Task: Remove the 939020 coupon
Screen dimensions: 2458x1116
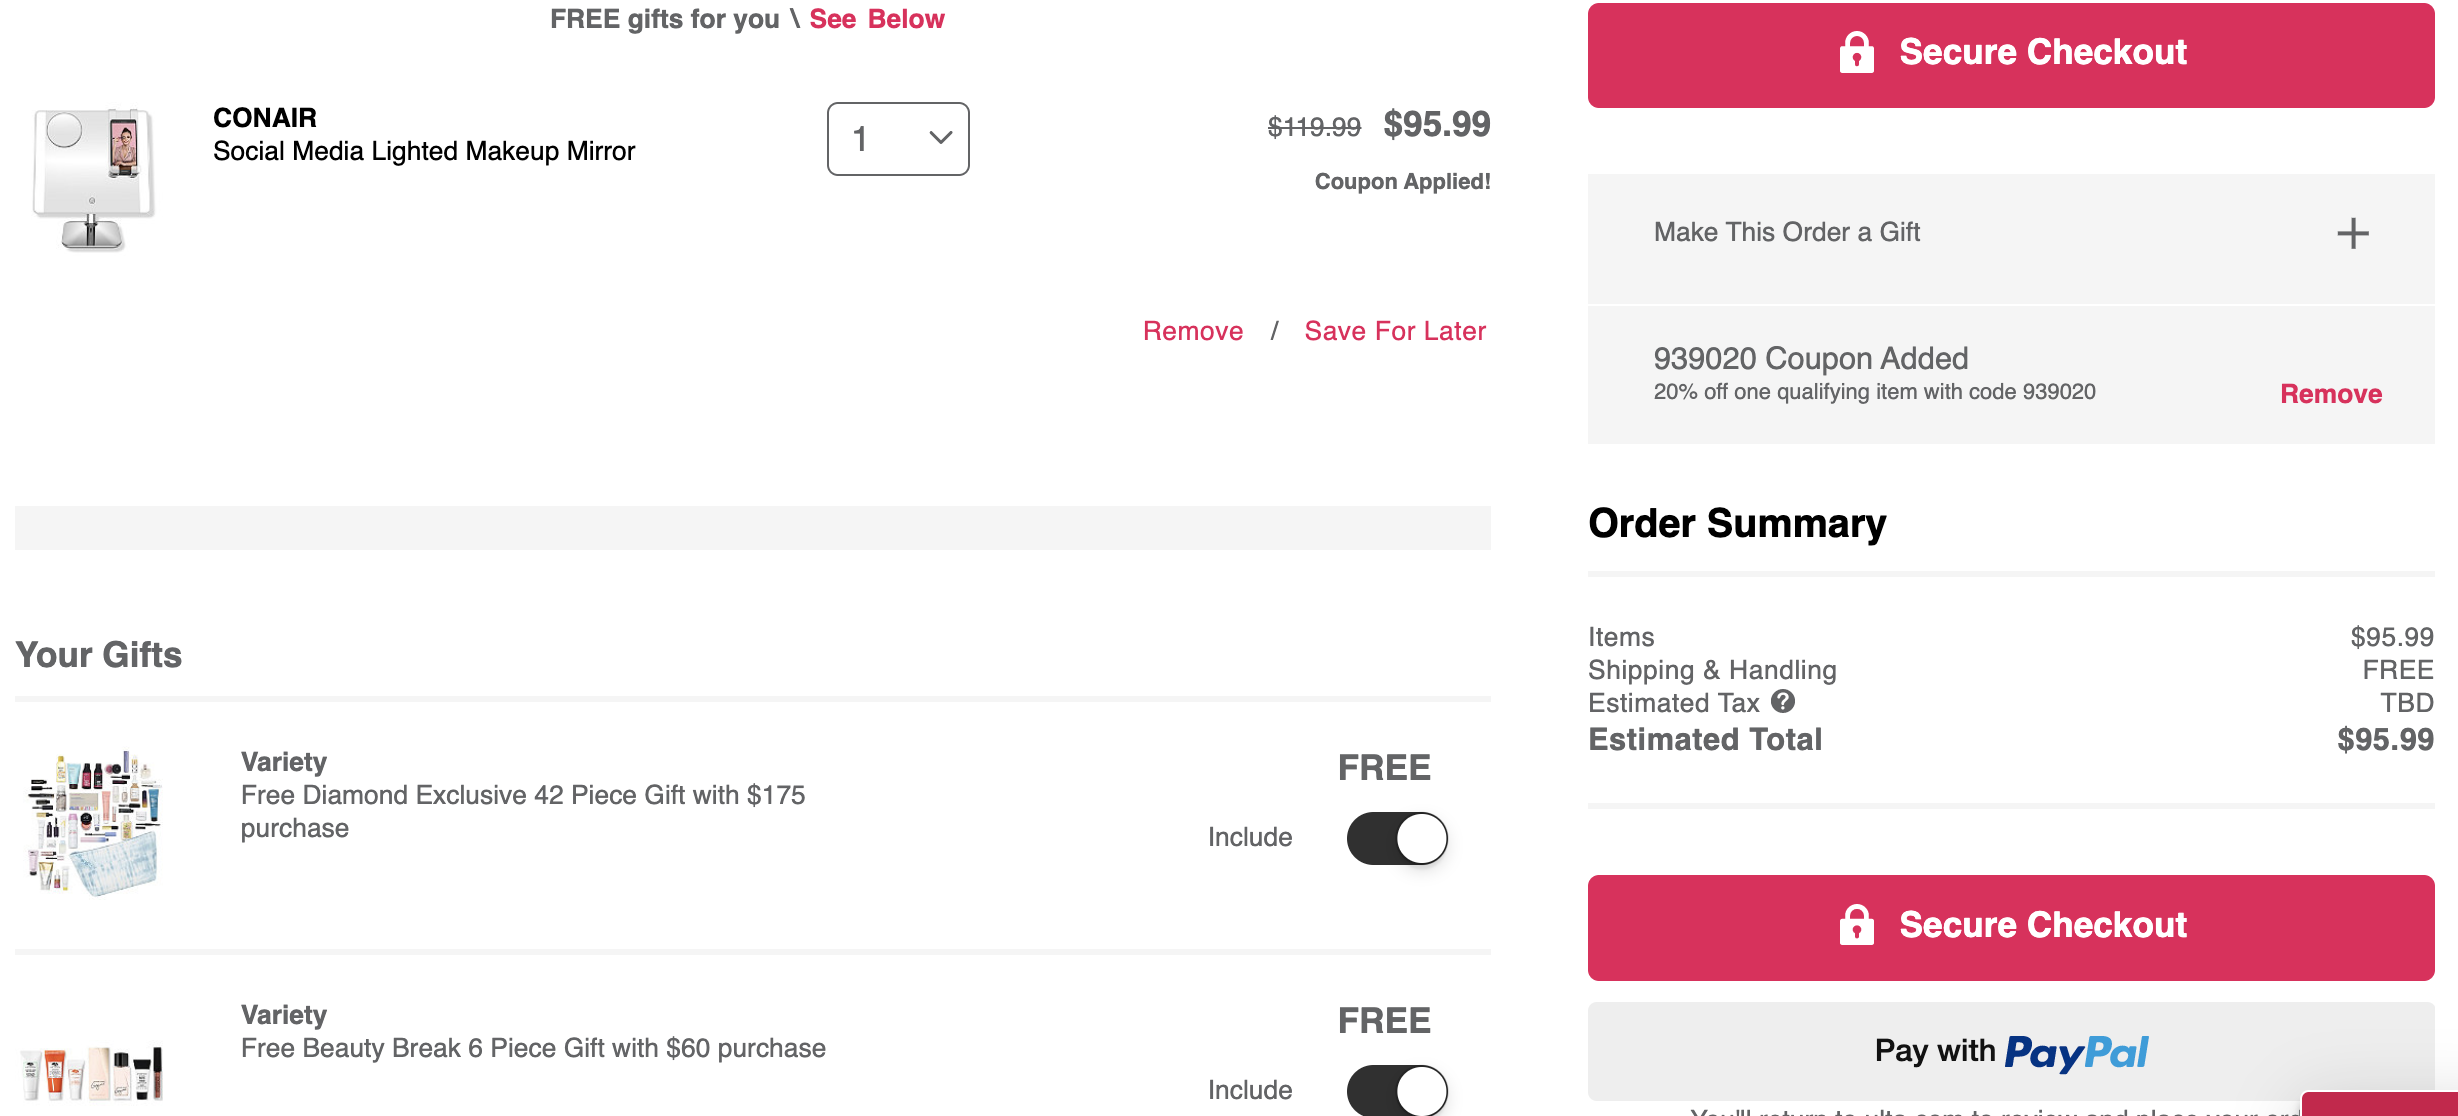Action: point(2331,394)
